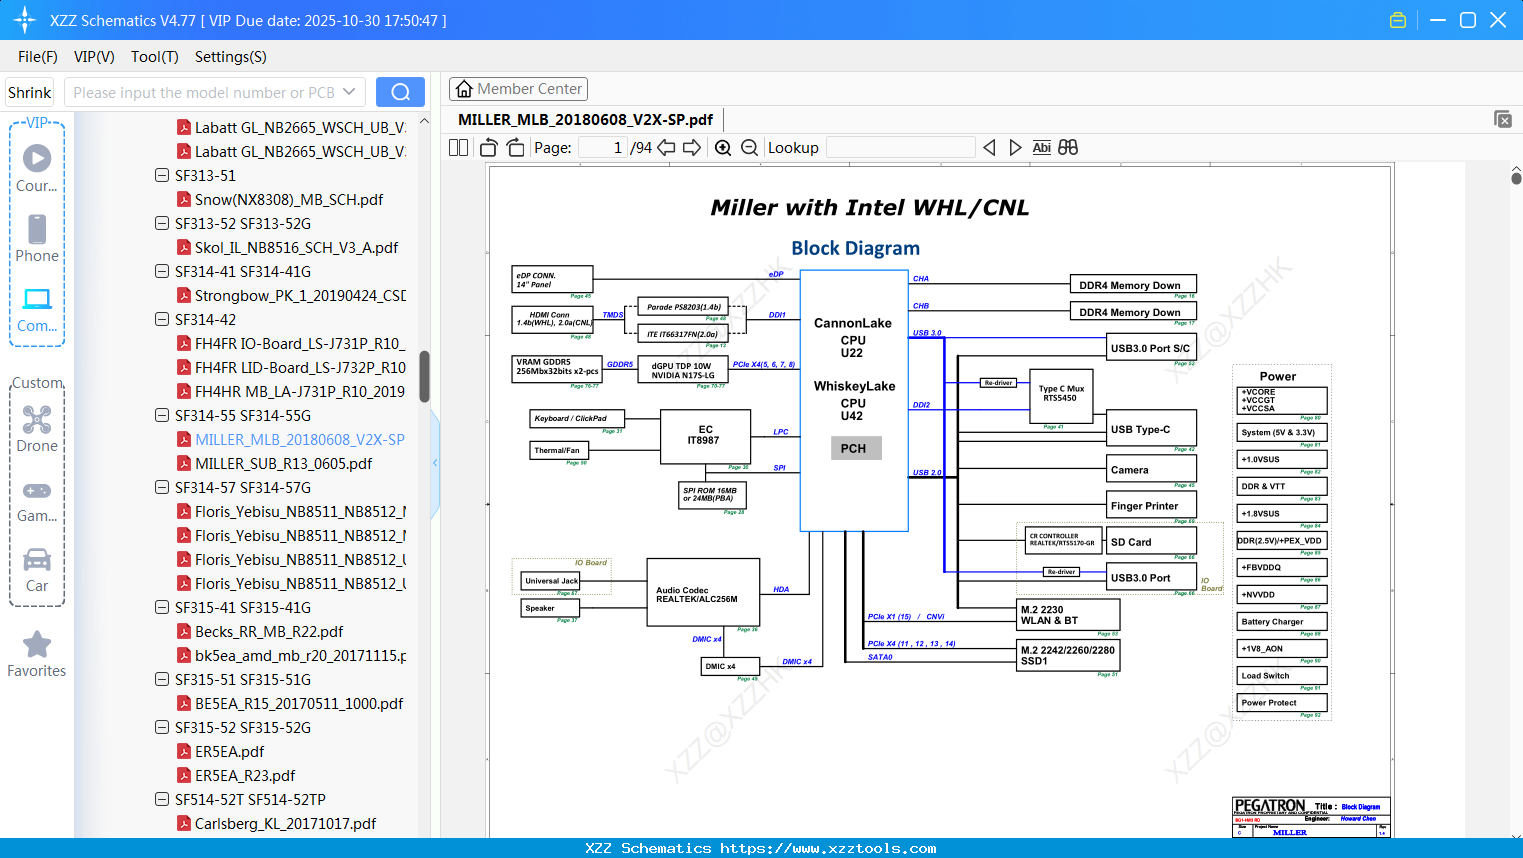This screenshot has height=858, width=1523.
Task: Open the File(F) menu
Action: (38, 57)
